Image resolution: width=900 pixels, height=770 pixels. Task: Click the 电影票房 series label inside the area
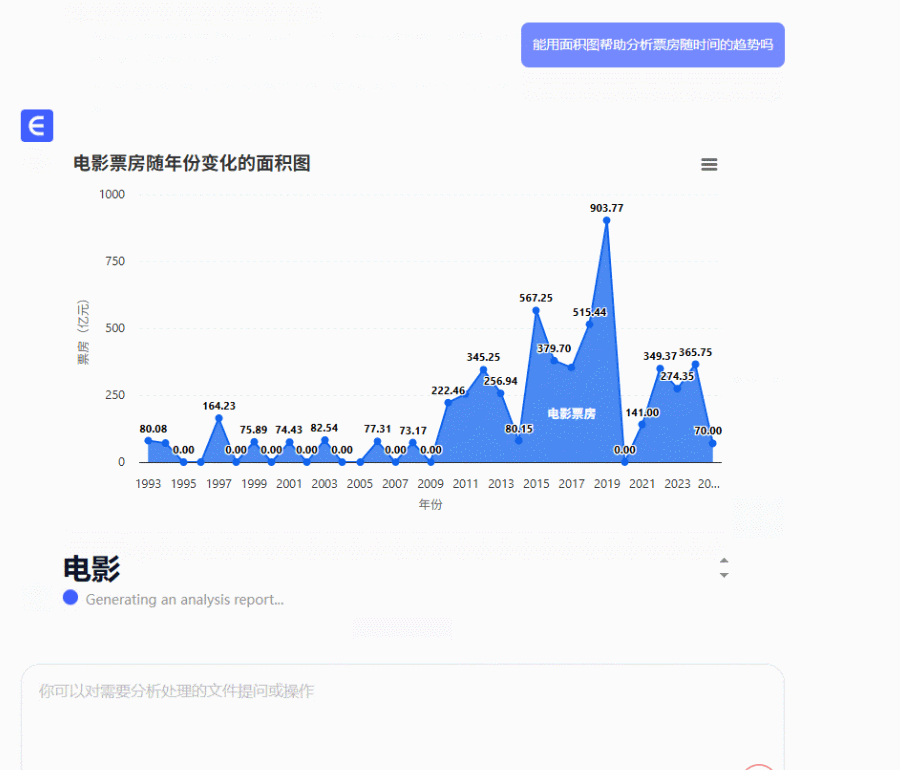click(571, 414)
